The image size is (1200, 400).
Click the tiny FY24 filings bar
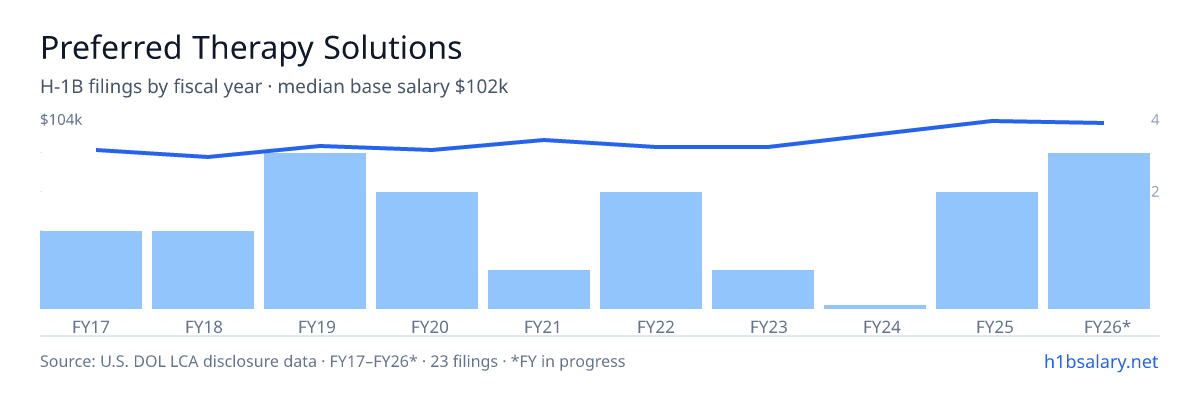tap(875, 307)
